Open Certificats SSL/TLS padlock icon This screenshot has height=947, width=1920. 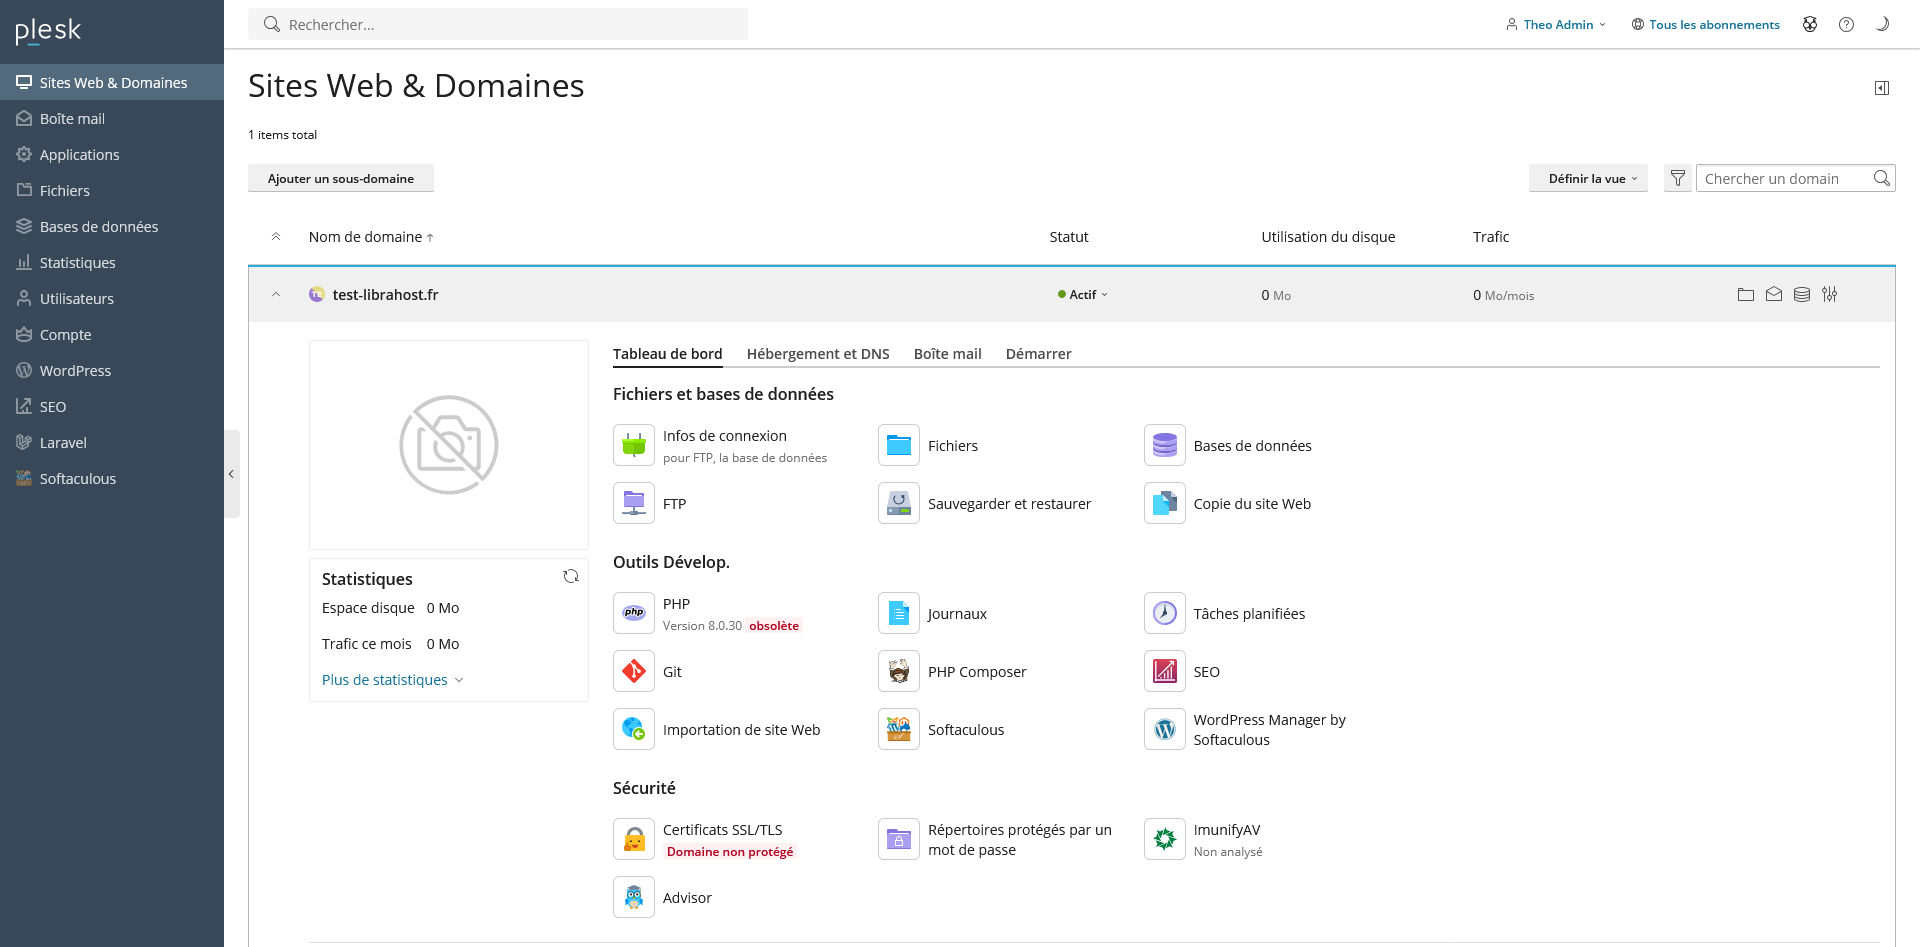tap(633, 838)
